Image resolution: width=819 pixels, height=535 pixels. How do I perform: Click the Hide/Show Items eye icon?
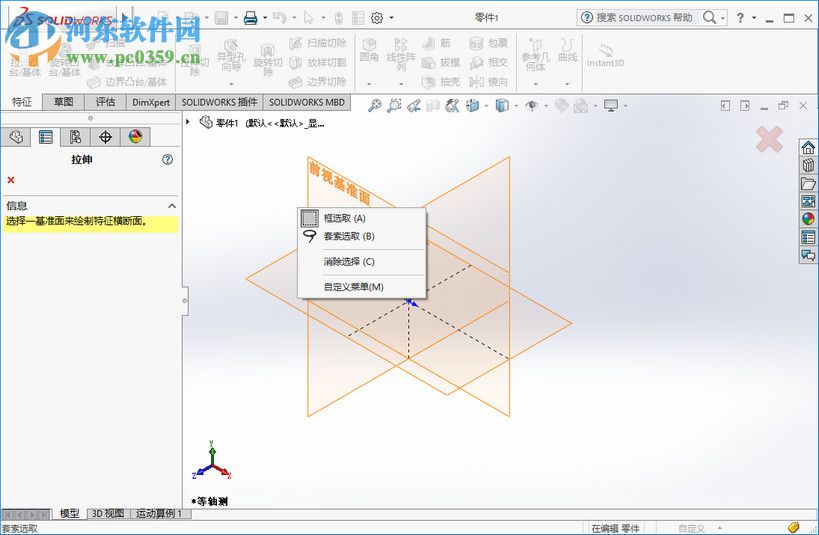pyautogui.click(x=532, y=106)
